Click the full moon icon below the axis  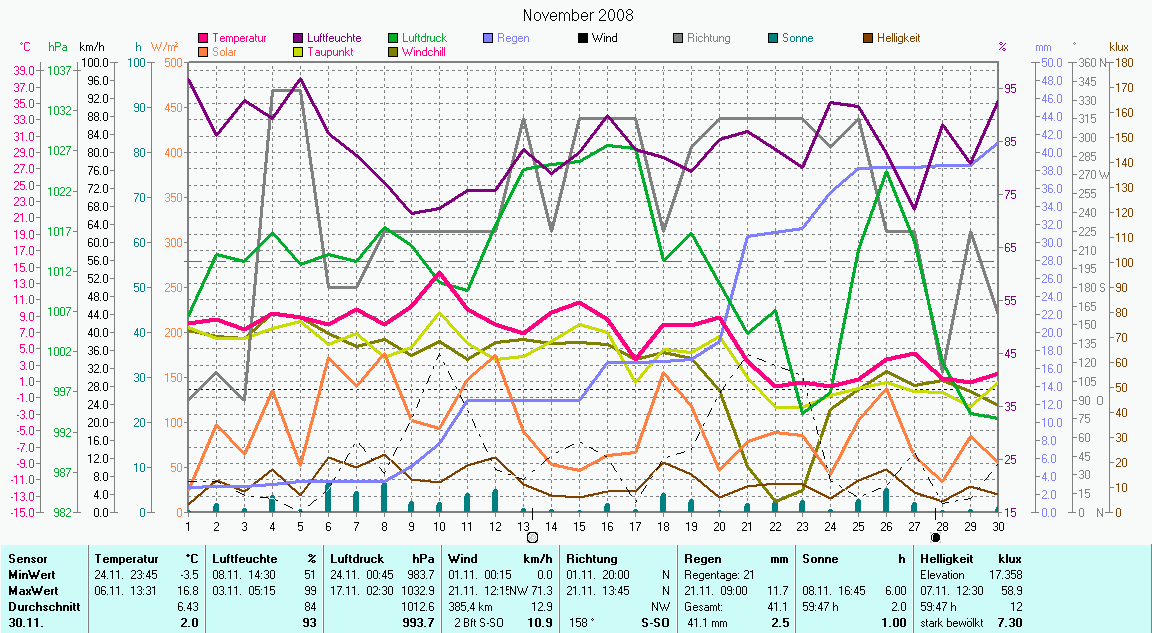532,537
